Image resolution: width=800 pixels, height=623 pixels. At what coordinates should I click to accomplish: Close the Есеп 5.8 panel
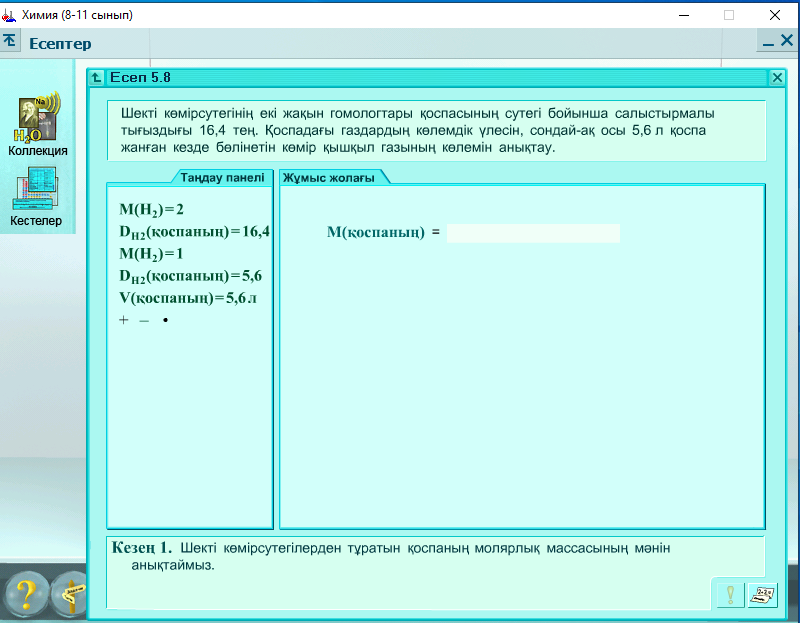pos(777,78)
